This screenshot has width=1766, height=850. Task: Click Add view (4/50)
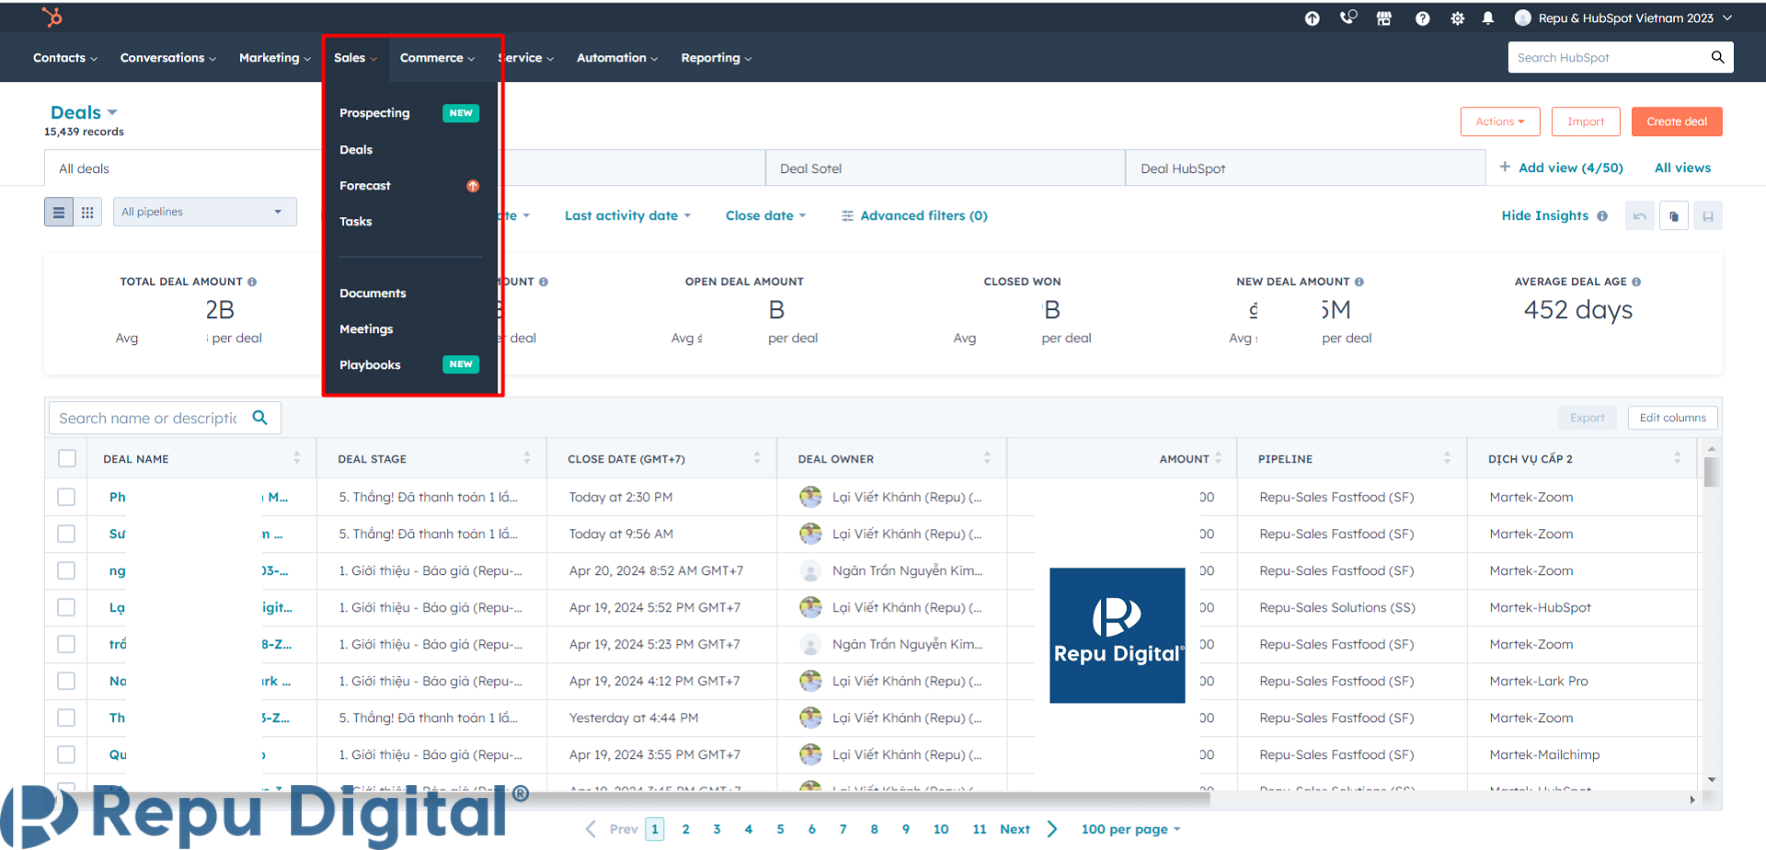pos(1561,168)
